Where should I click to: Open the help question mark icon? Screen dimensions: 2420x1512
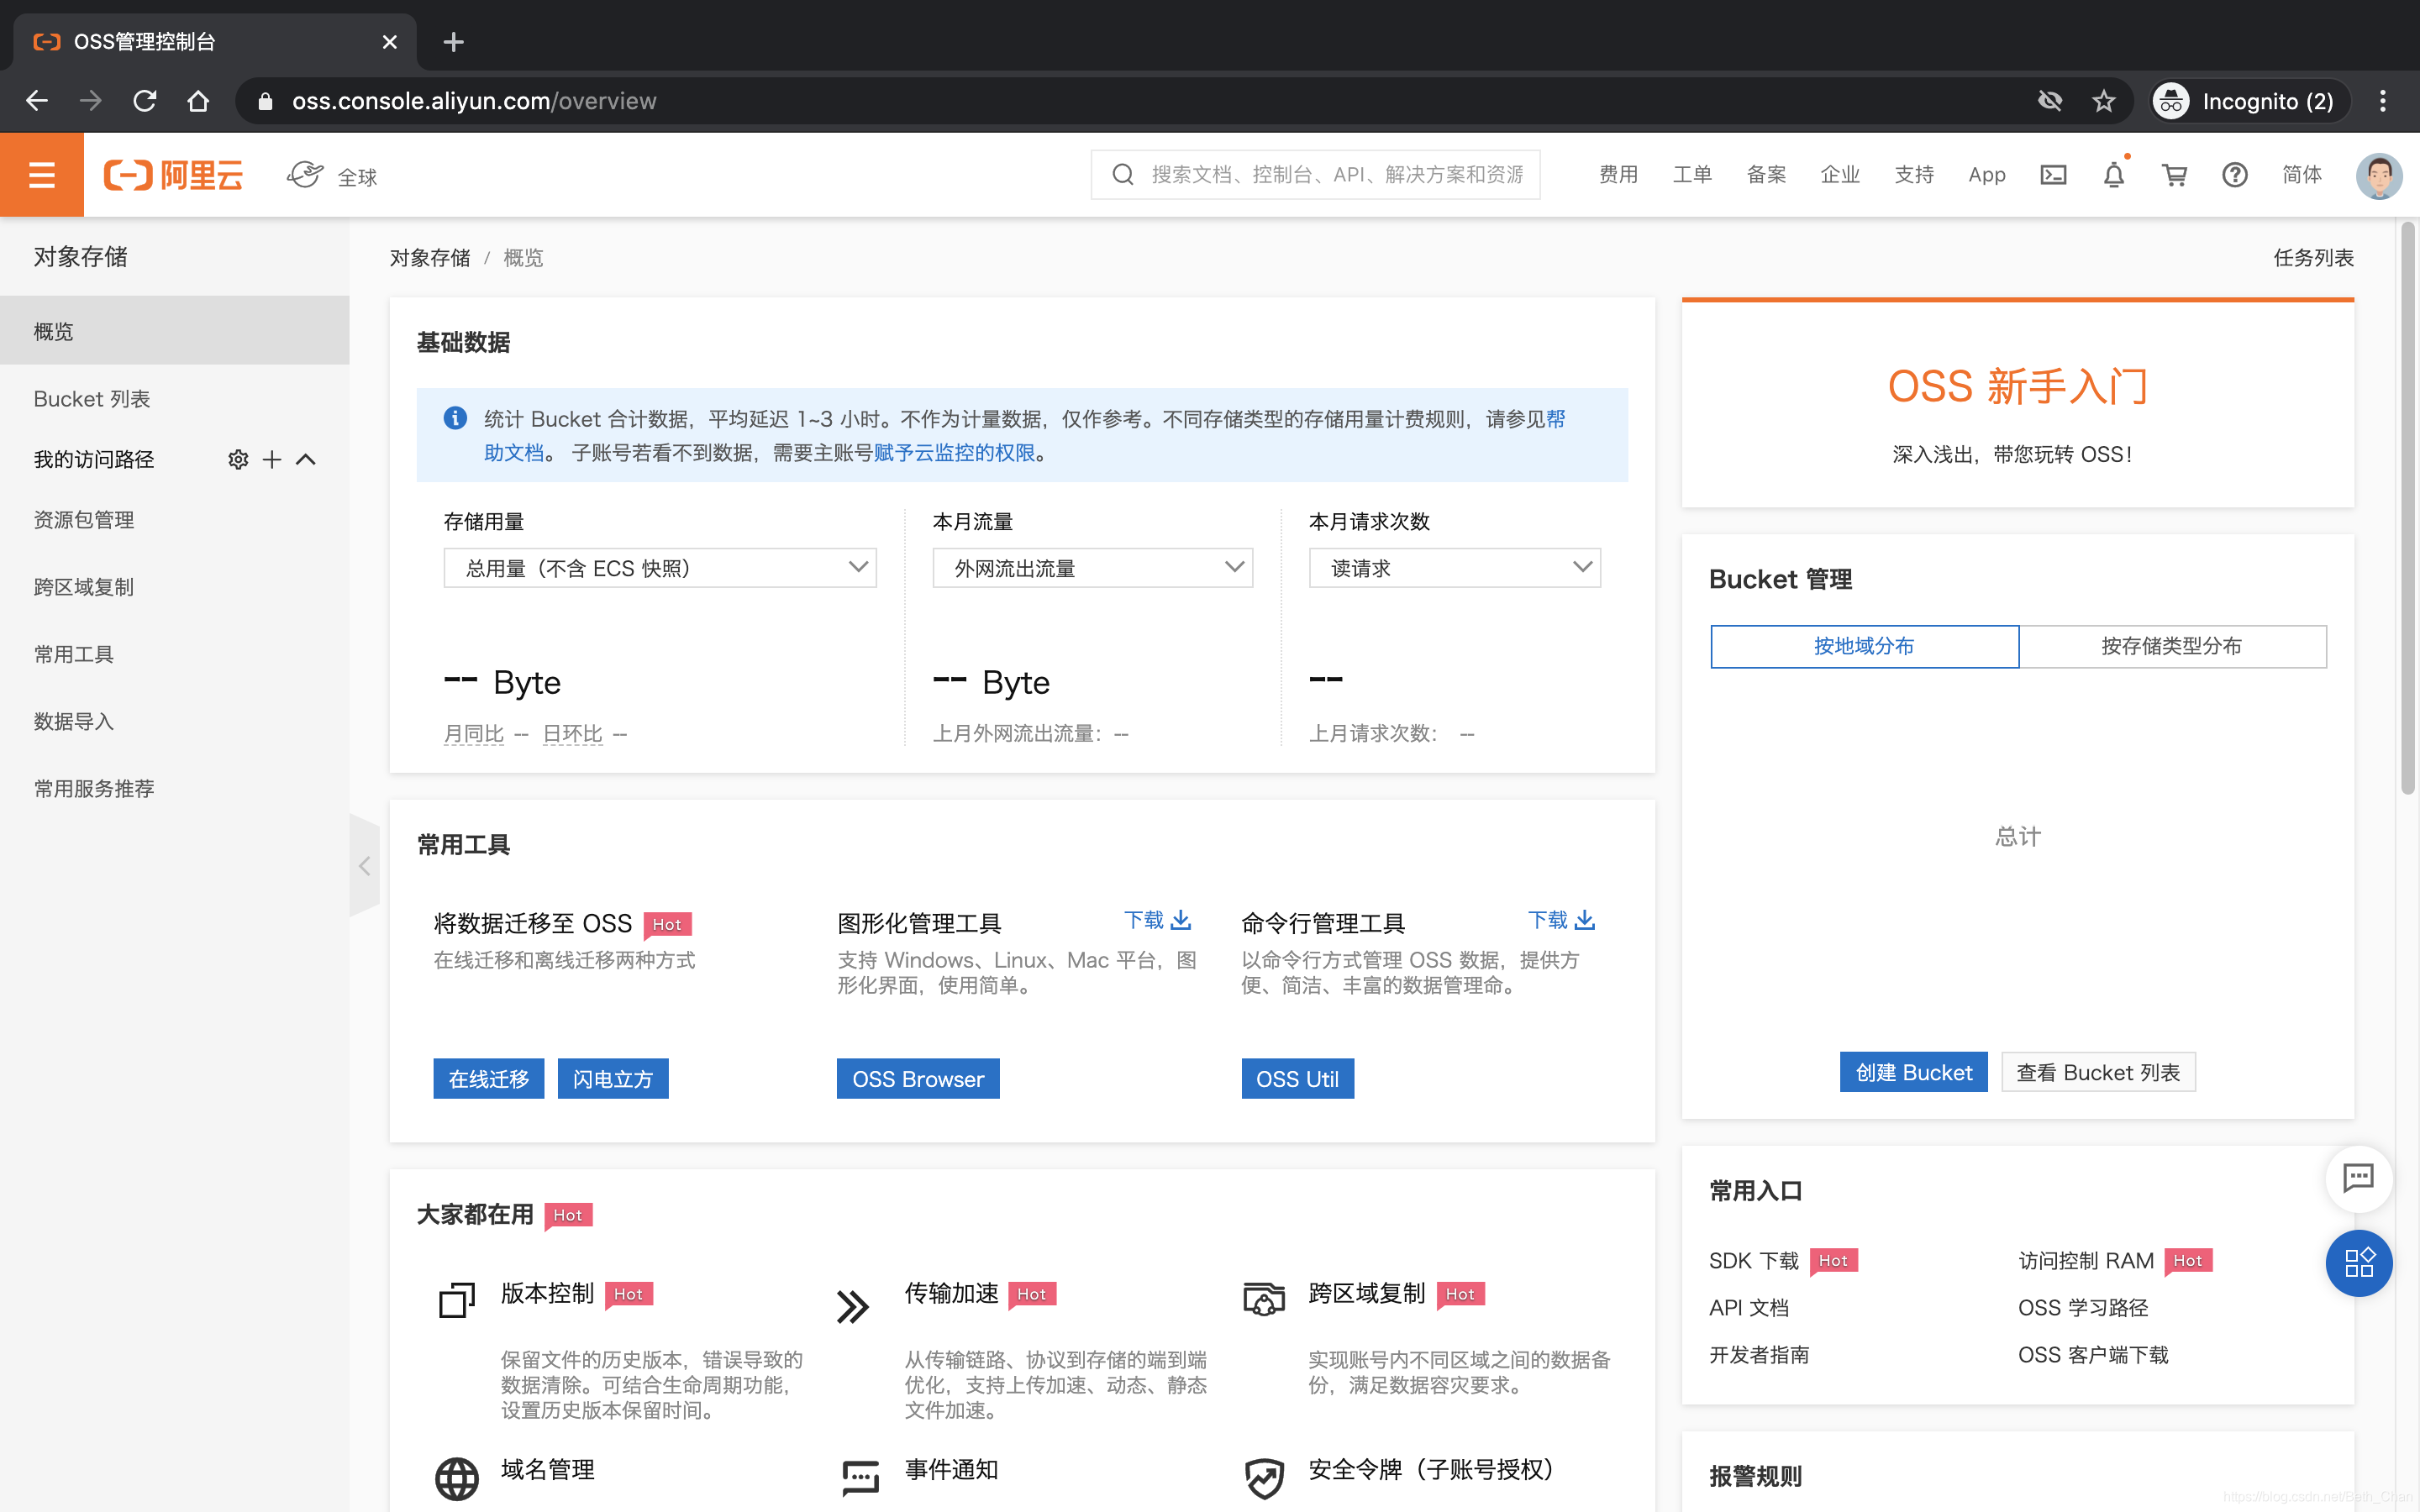(2234, 176)
